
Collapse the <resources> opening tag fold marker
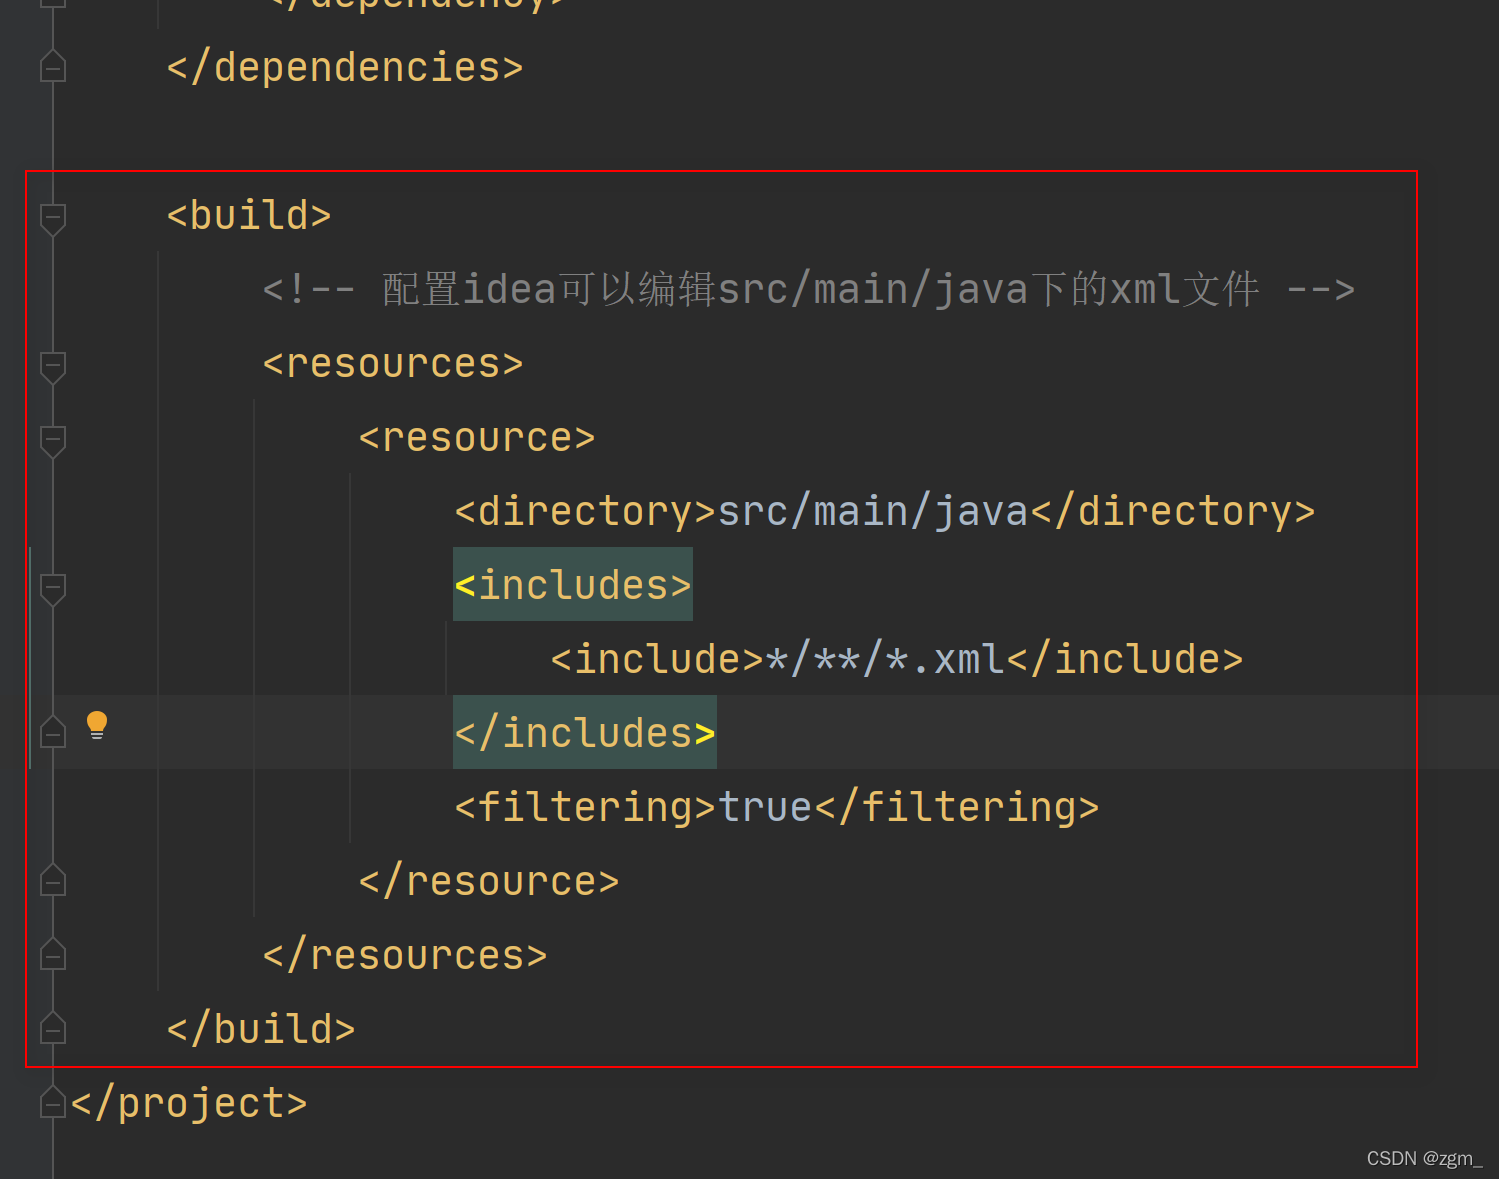click(53, 367)
